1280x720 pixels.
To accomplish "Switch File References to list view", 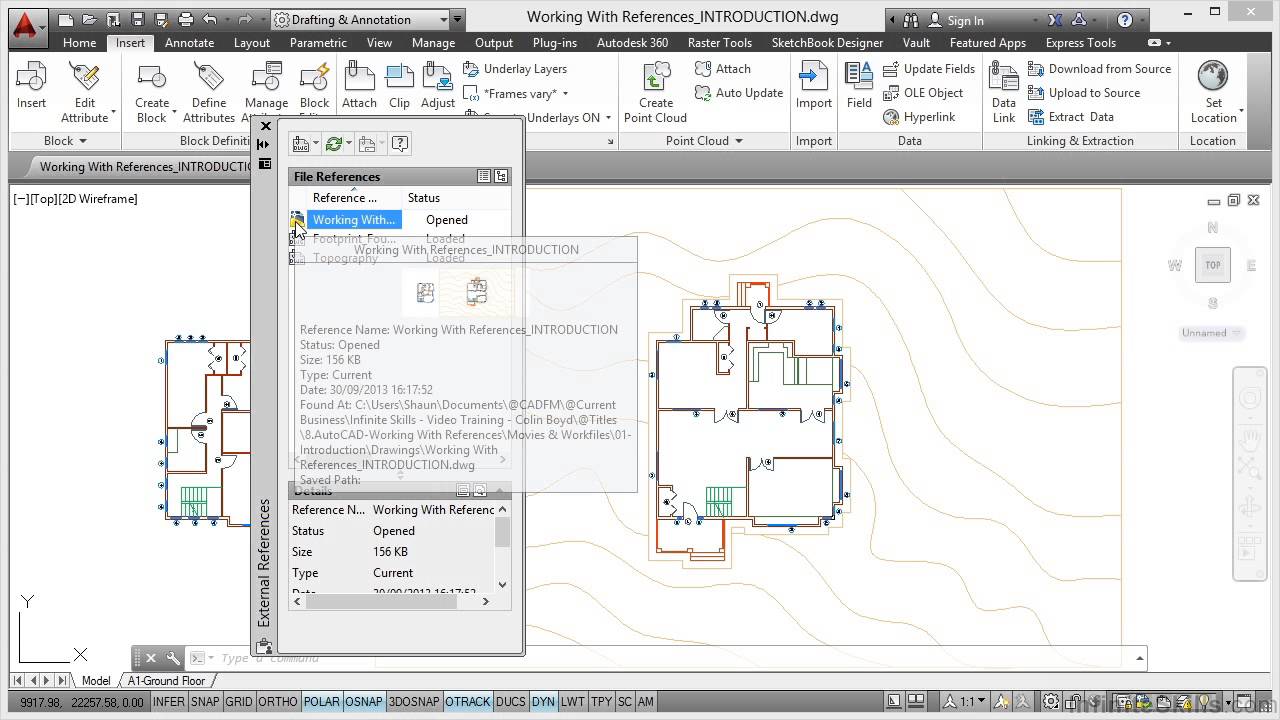I will click(484, 176).
